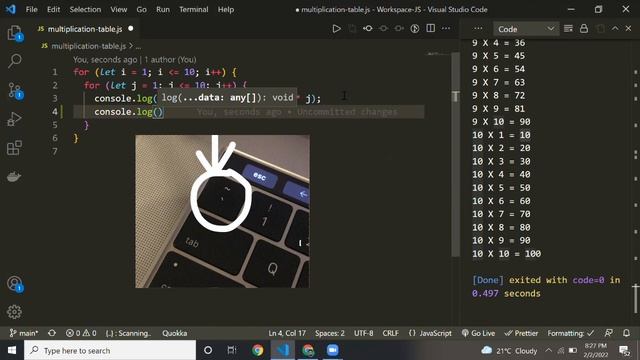Clear the output panel
This screenshot has width=640, height=360.
tap(568, 29)
